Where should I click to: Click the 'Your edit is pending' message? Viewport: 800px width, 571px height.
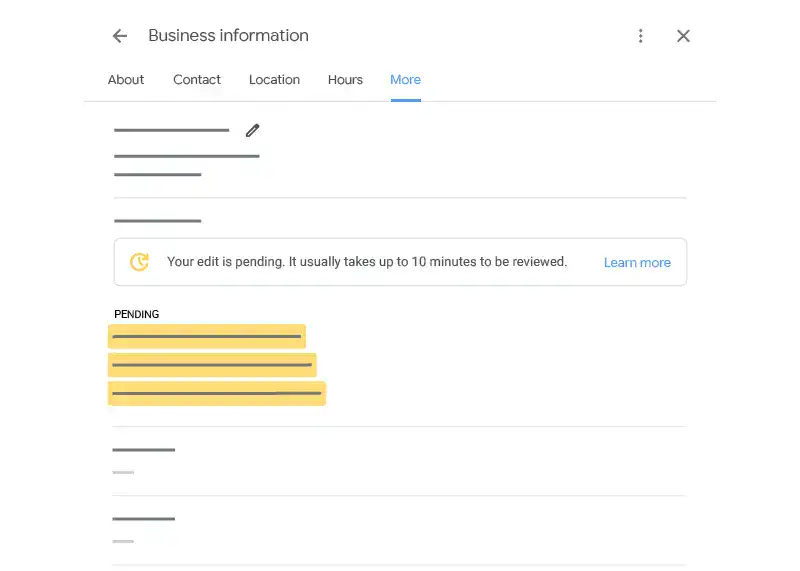(366, 262)
